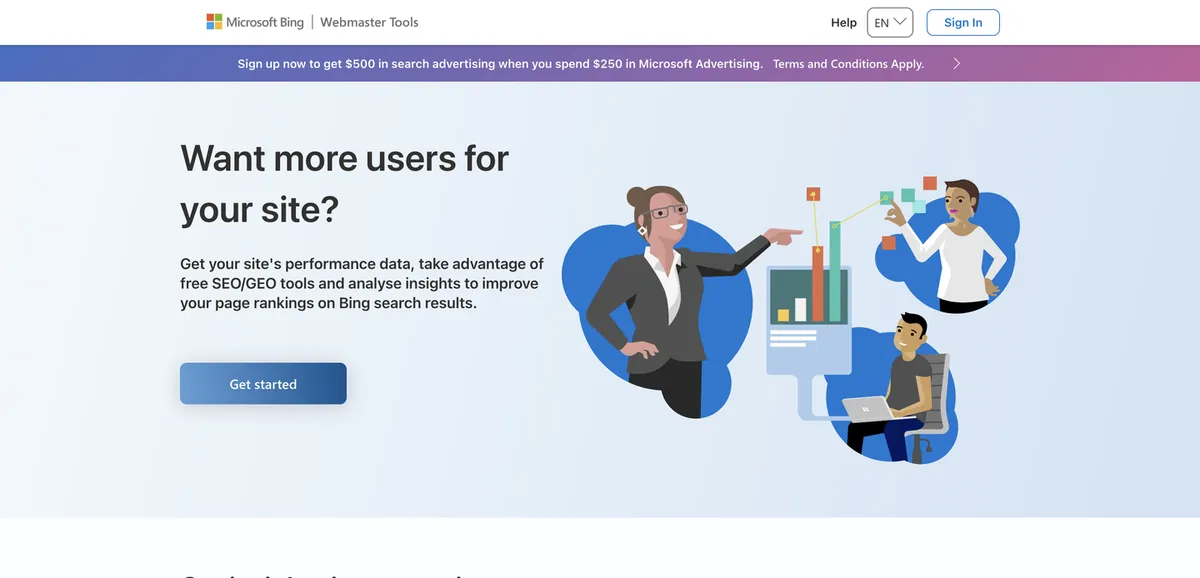Open Terms and Conditions Apply link
The image size is (1200, 578).
tap(848, 63)
